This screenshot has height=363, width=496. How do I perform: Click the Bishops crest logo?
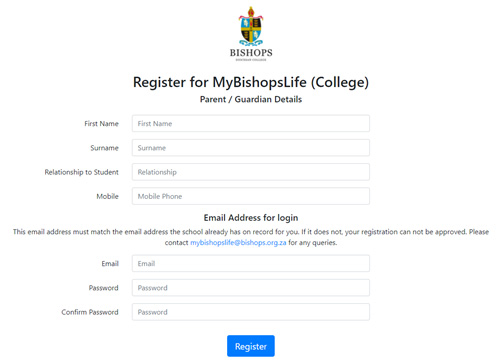pos(251,26)
